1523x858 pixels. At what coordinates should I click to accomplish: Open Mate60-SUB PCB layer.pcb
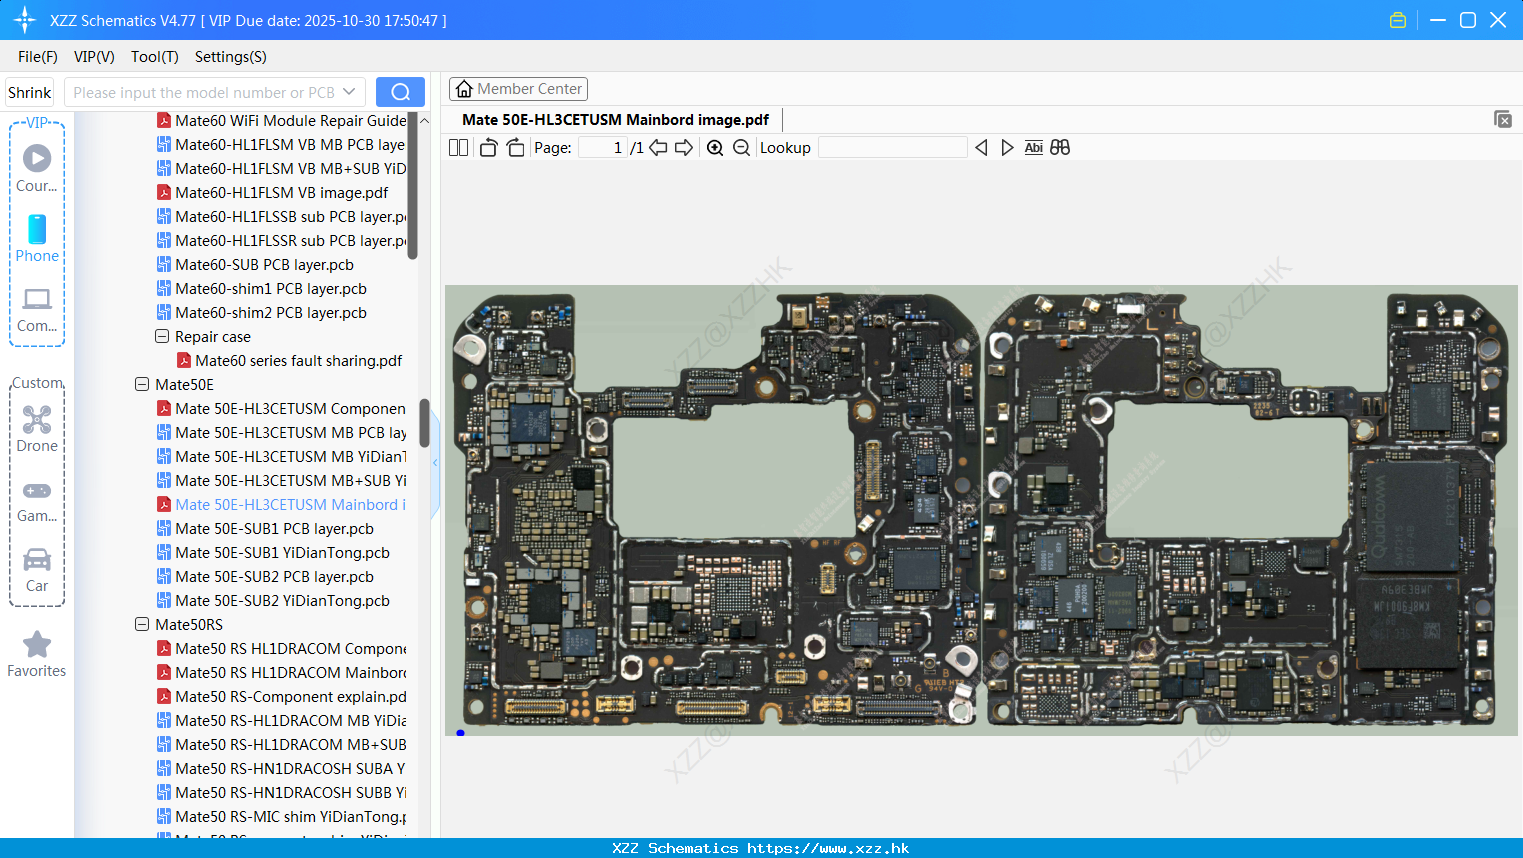[x=255, y=265]
